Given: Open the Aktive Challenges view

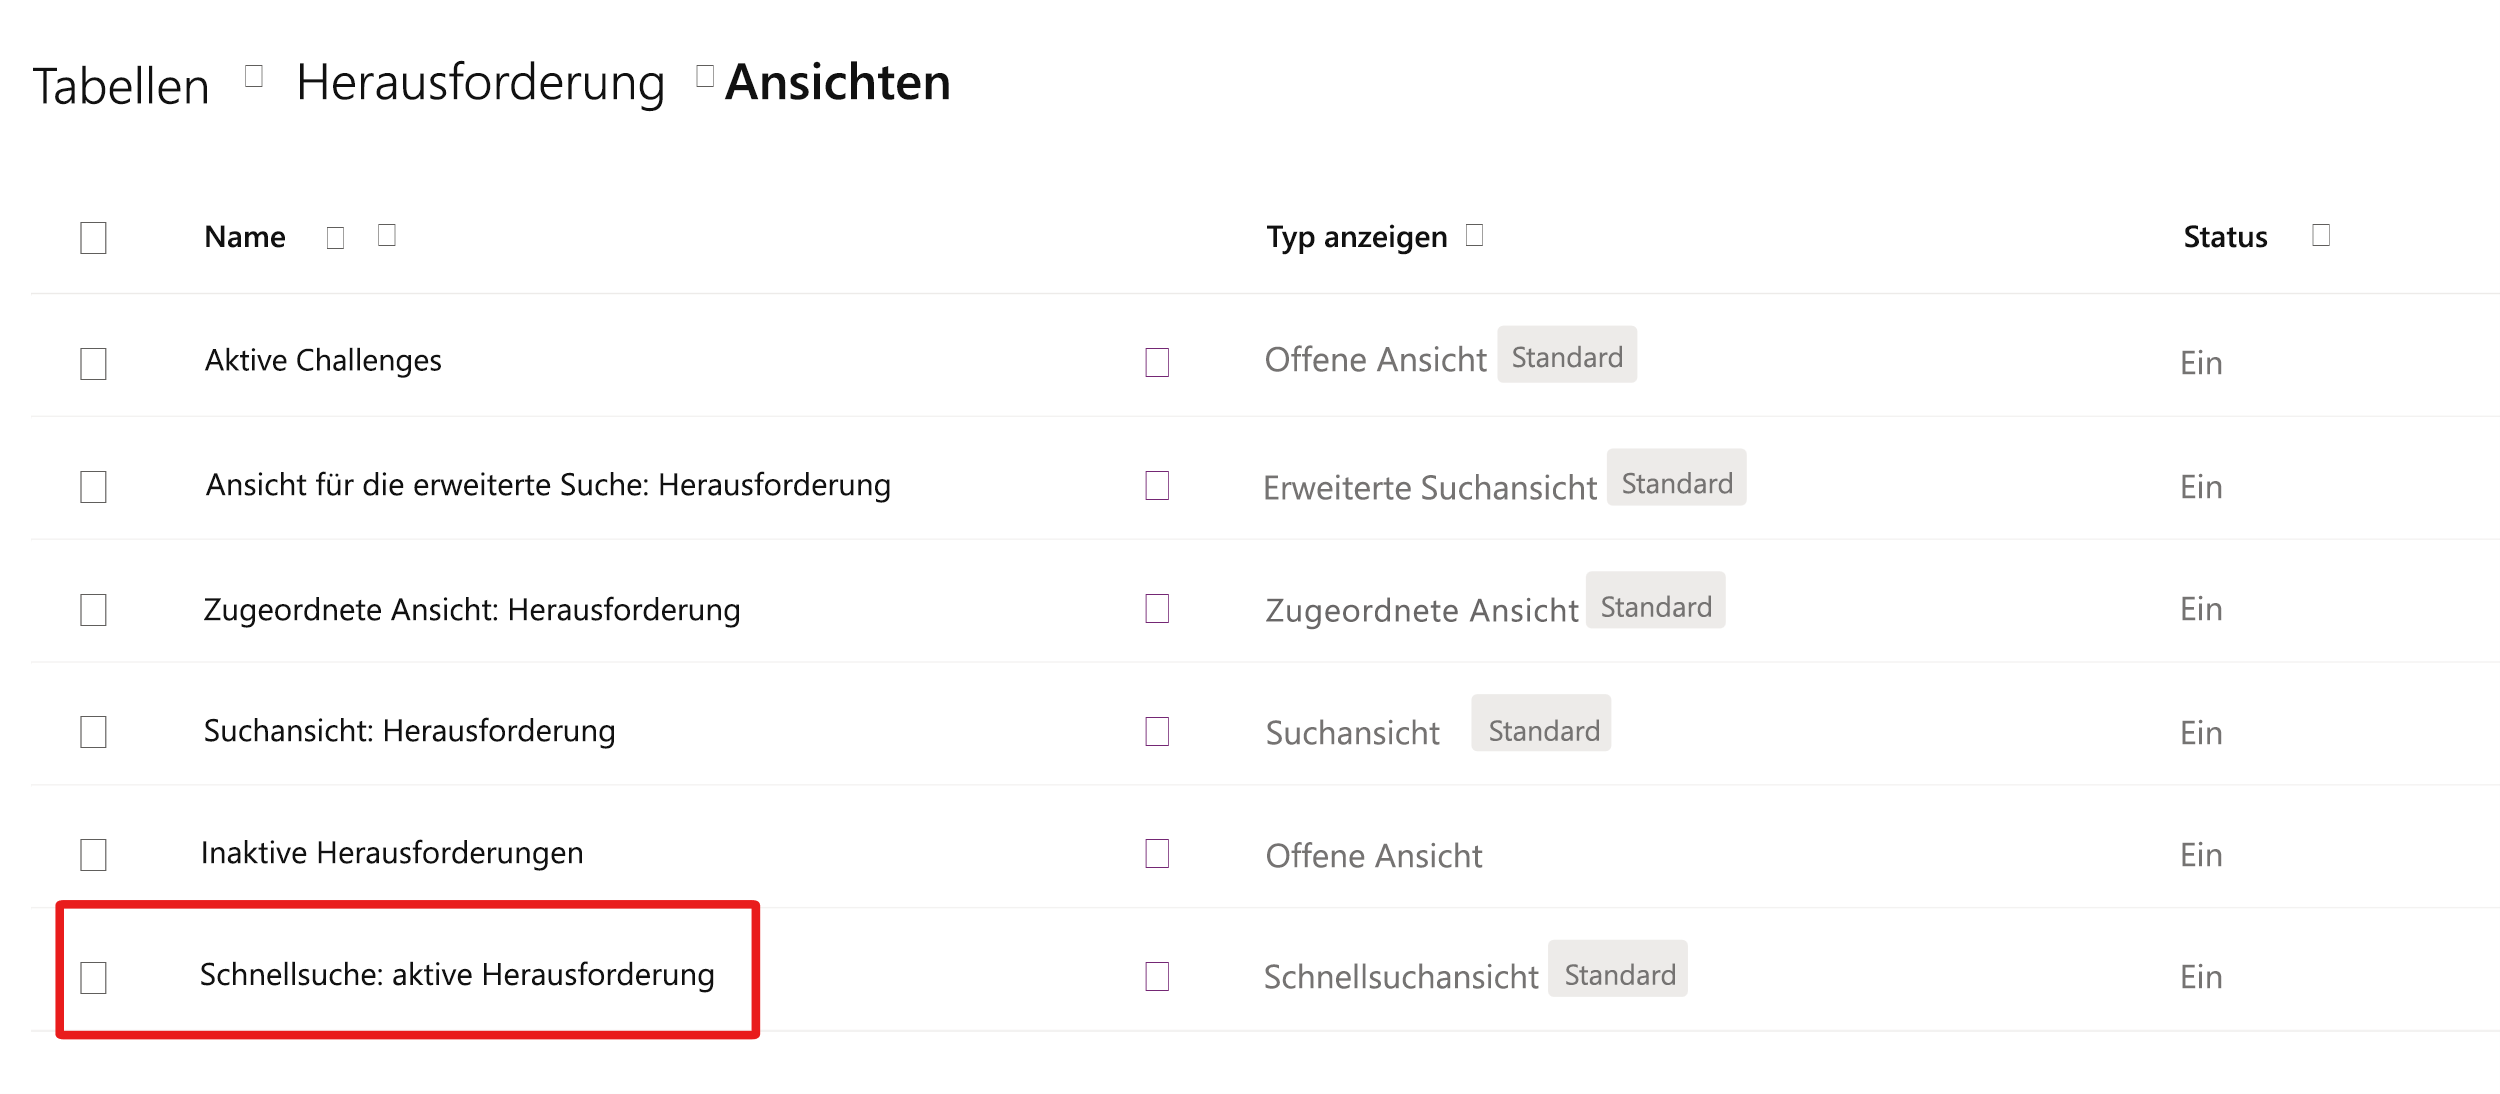Looking at the screenshot, I should click(x=323, y=360).
